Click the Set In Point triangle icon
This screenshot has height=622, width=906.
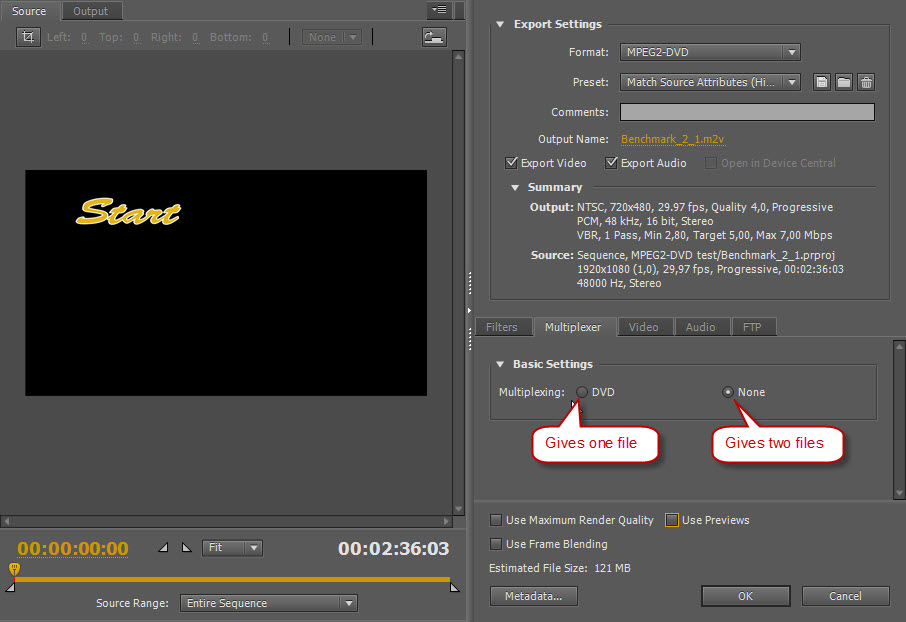[x=164, y=548]
